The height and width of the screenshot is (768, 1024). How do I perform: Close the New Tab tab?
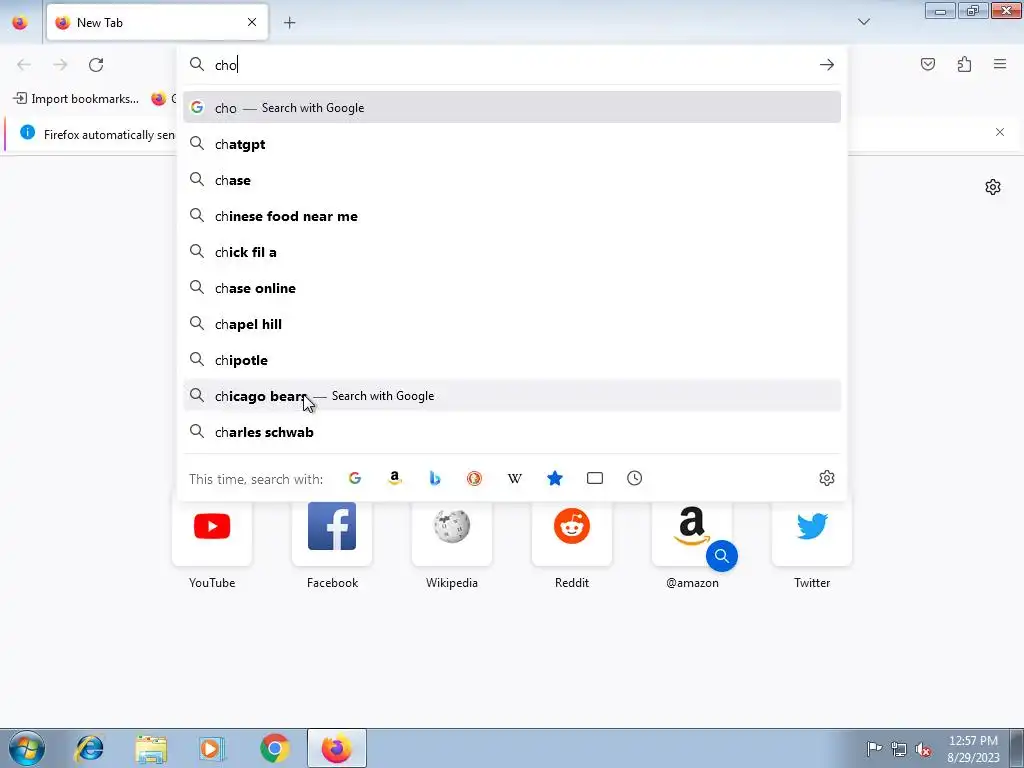tap(251, 22)
